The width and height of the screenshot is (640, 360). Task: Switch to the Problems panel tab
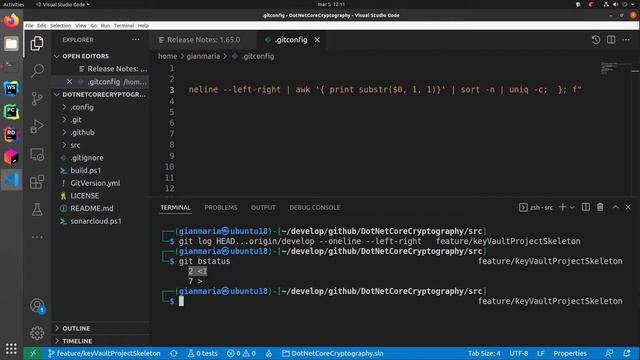click(220, 207)
